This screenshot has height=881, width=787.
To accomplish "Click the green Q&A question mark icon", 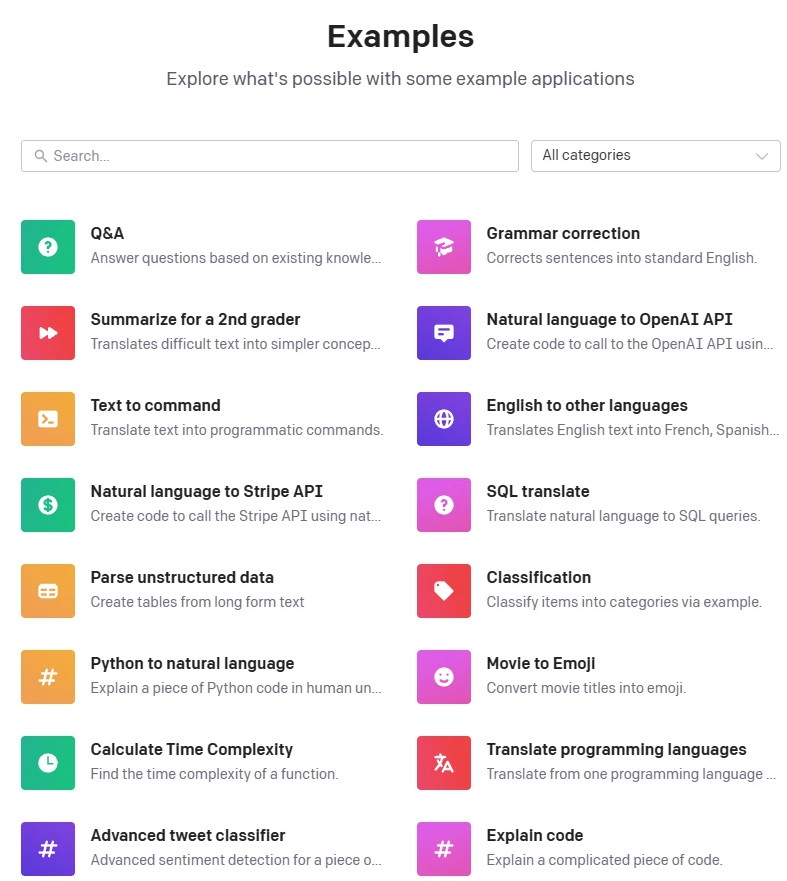I will pos(48,247).
